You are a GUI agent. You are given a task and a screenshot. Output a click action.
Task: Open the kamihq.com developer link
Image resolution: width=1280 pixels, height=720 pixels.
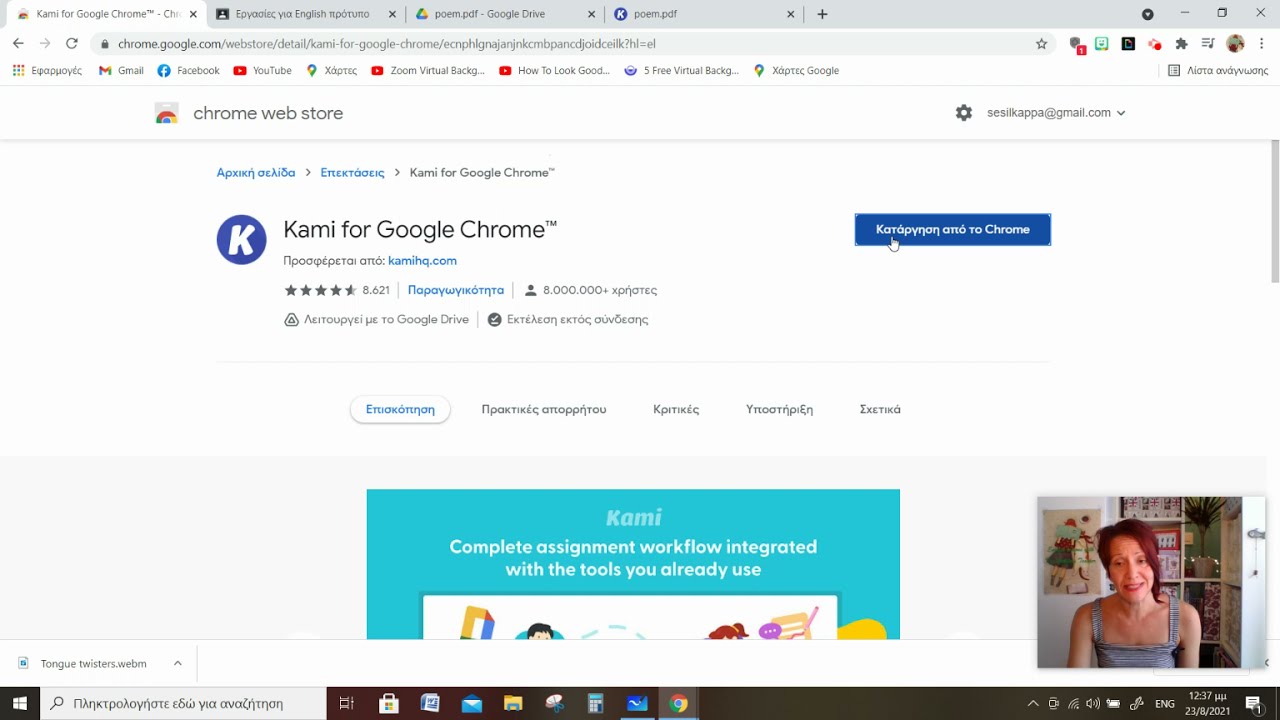click(422, 261)
